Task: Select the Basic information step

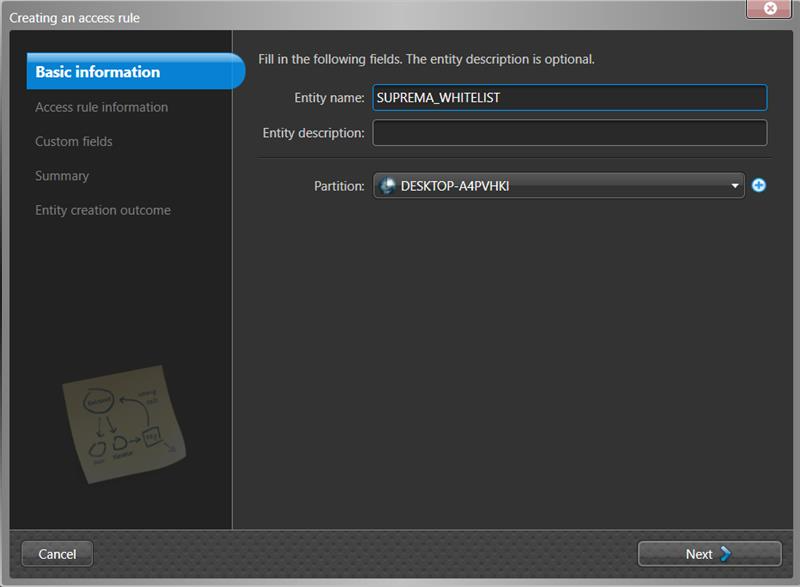Action: click(136, 71)
